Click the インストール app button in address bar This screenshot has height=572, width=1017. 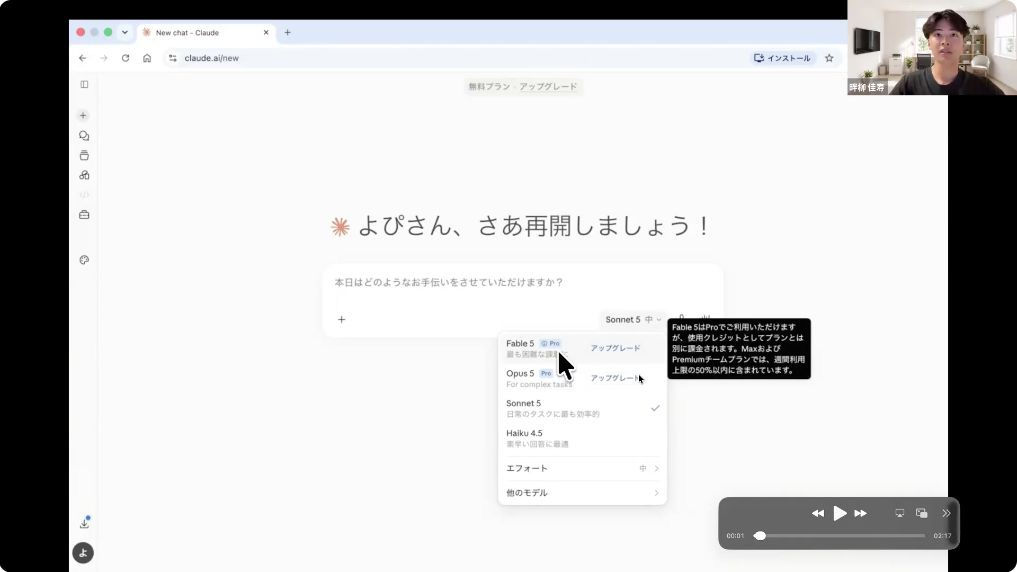[x=782, y=58]
